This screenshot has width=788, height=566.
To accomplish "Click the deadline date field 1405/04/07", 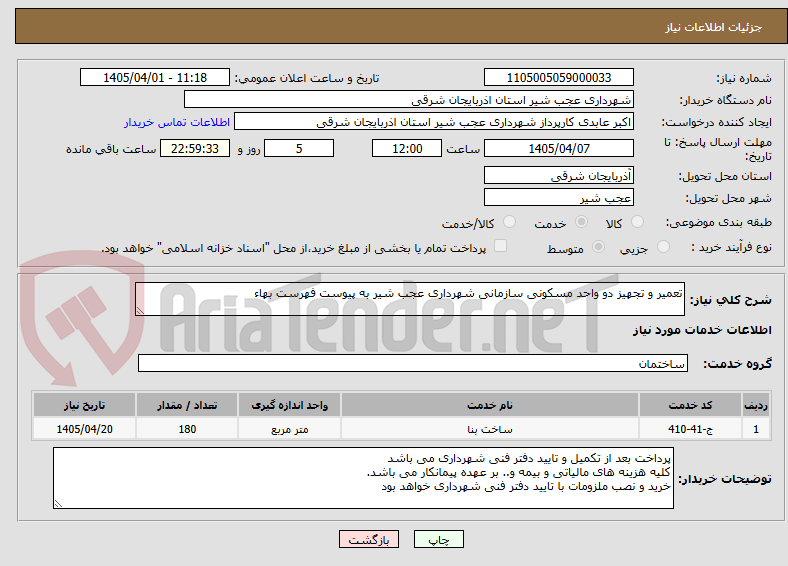I will [x=559, y=148].
